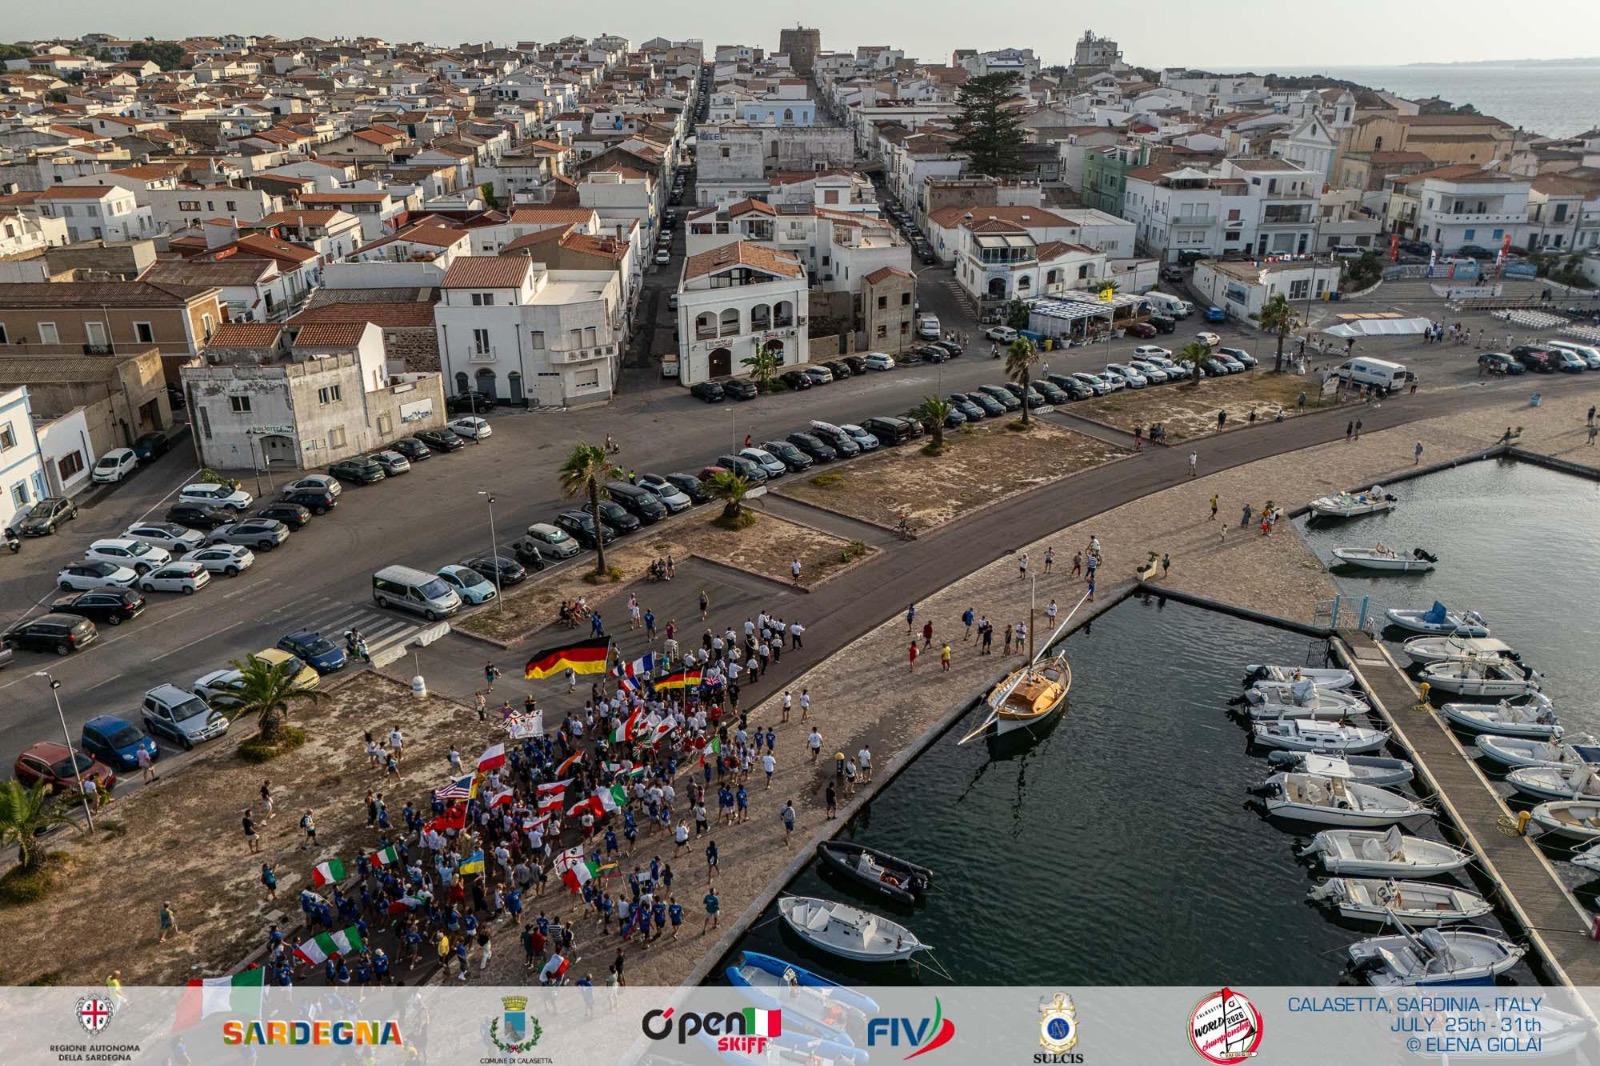Click the text "CALASETTA, SARDINIA - ITALY"

[1414, 1004]
